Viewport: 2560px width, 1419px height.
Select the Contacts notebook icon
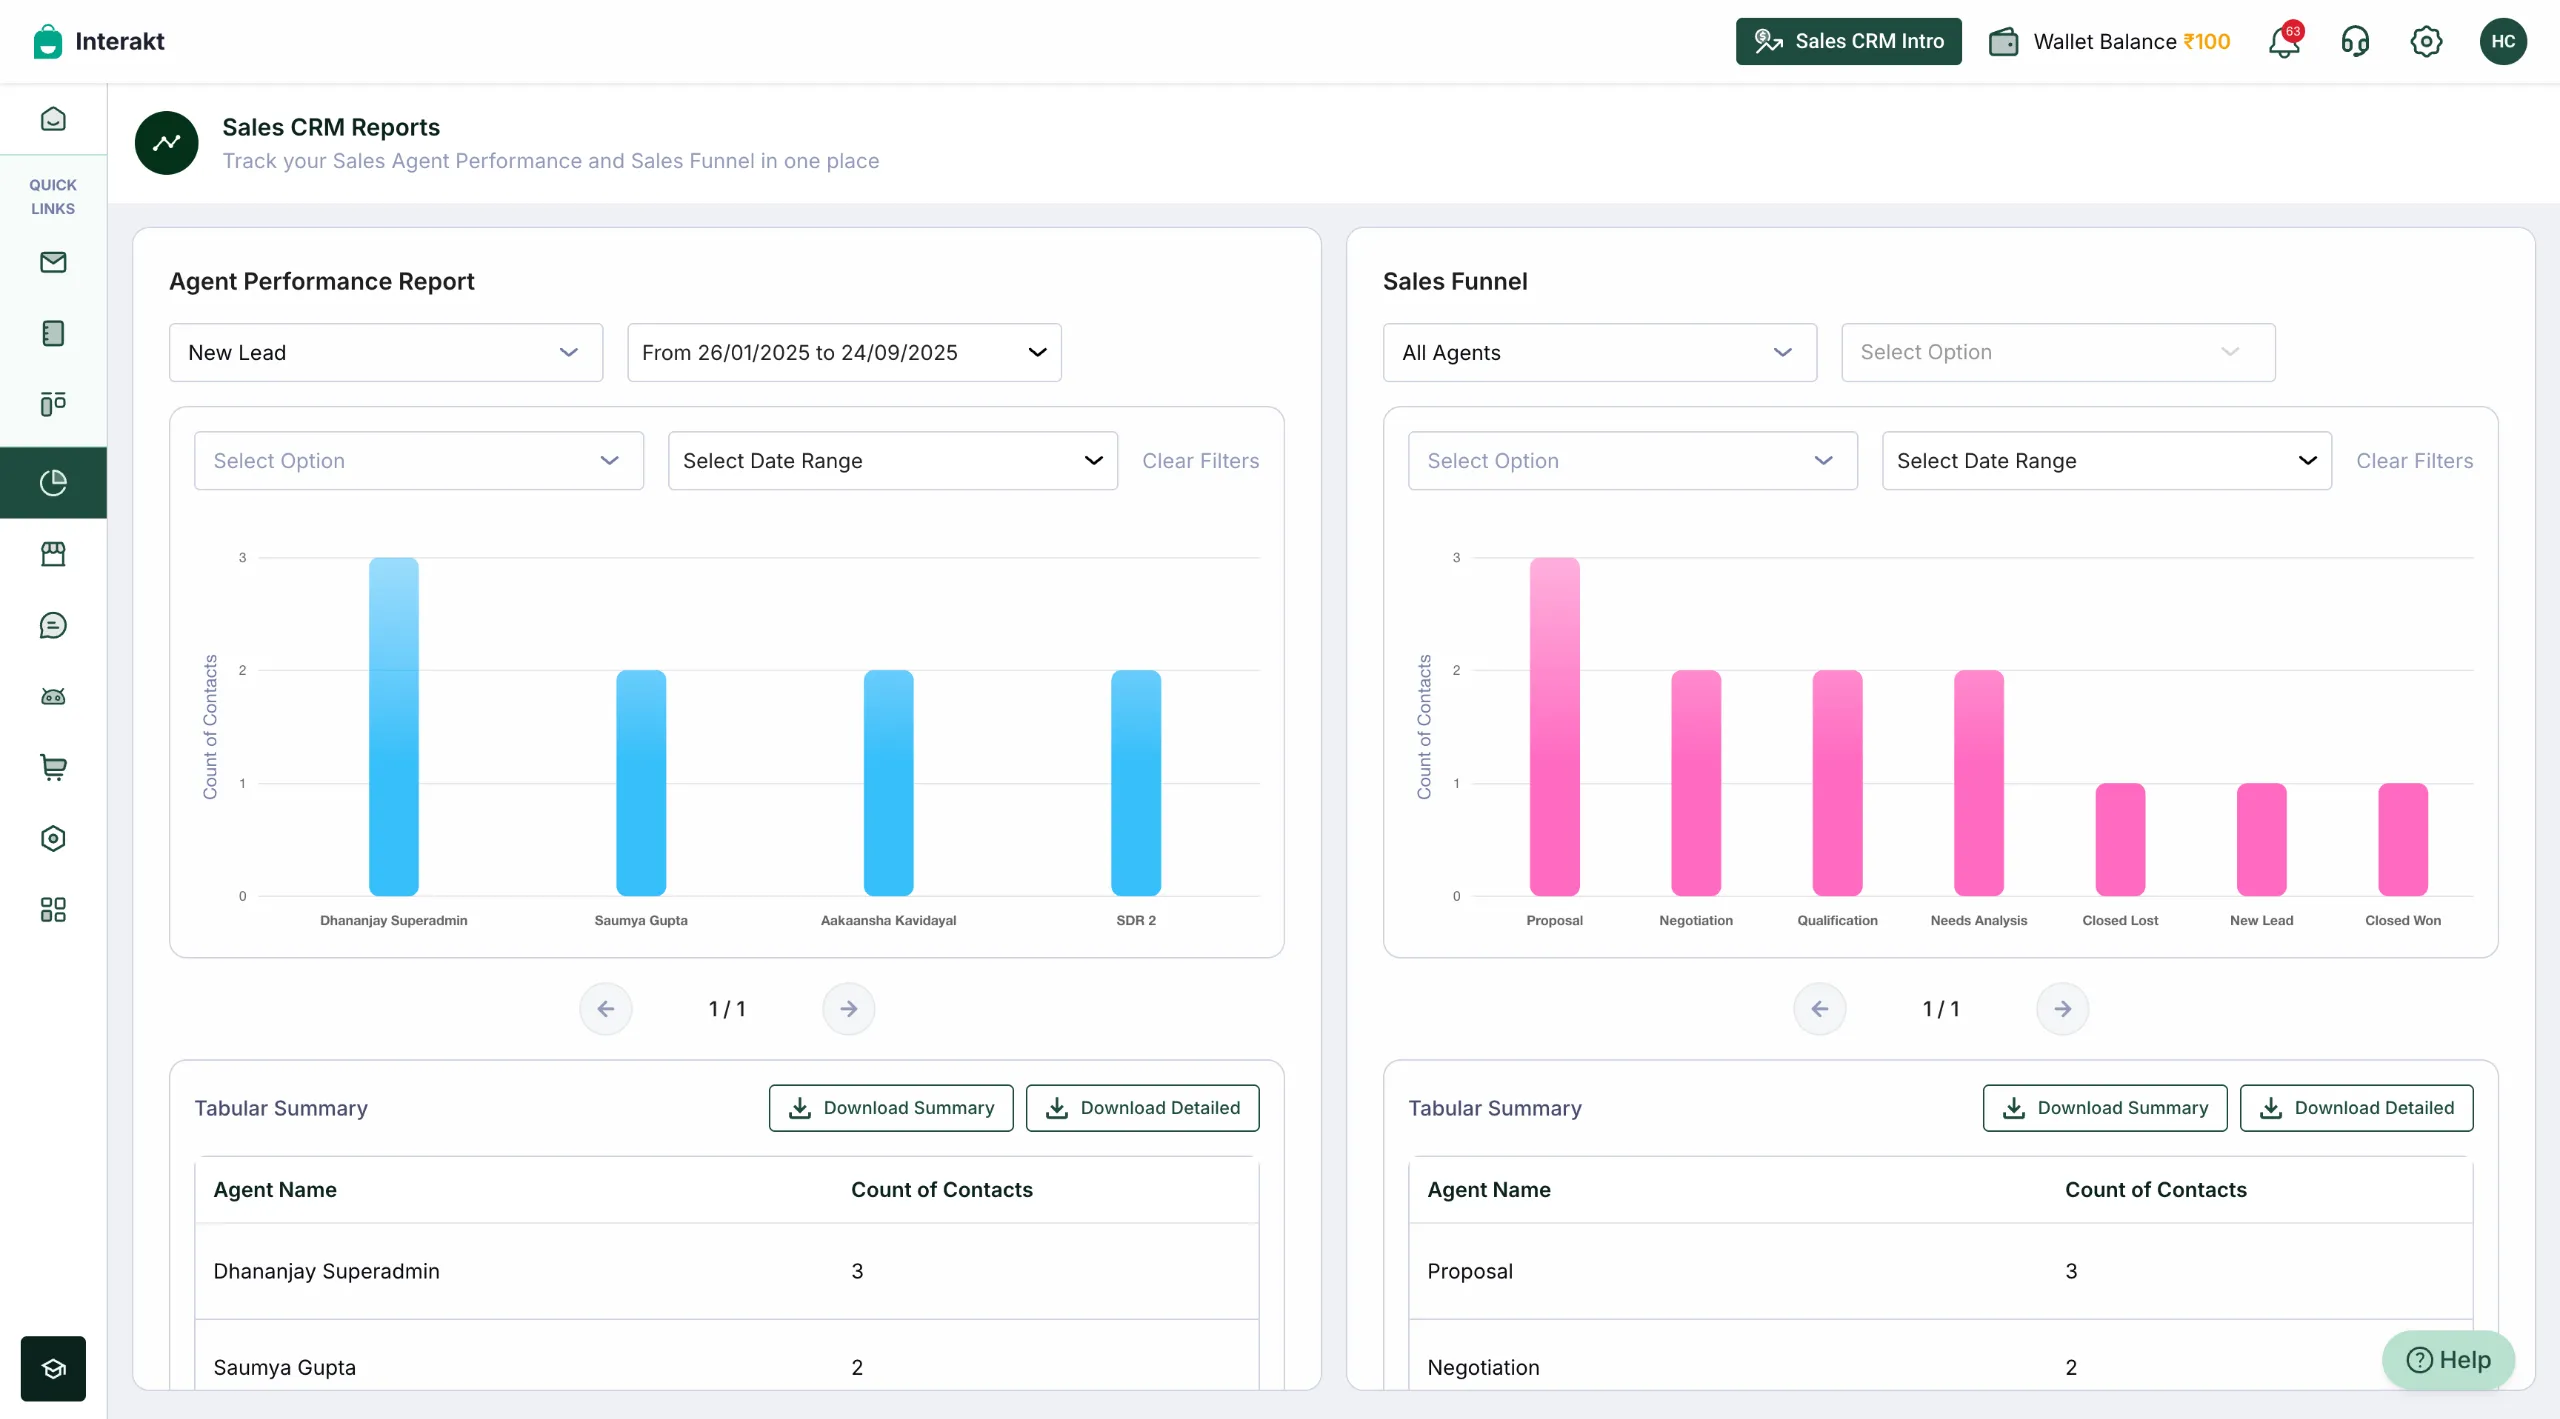[x=54, y=333]
